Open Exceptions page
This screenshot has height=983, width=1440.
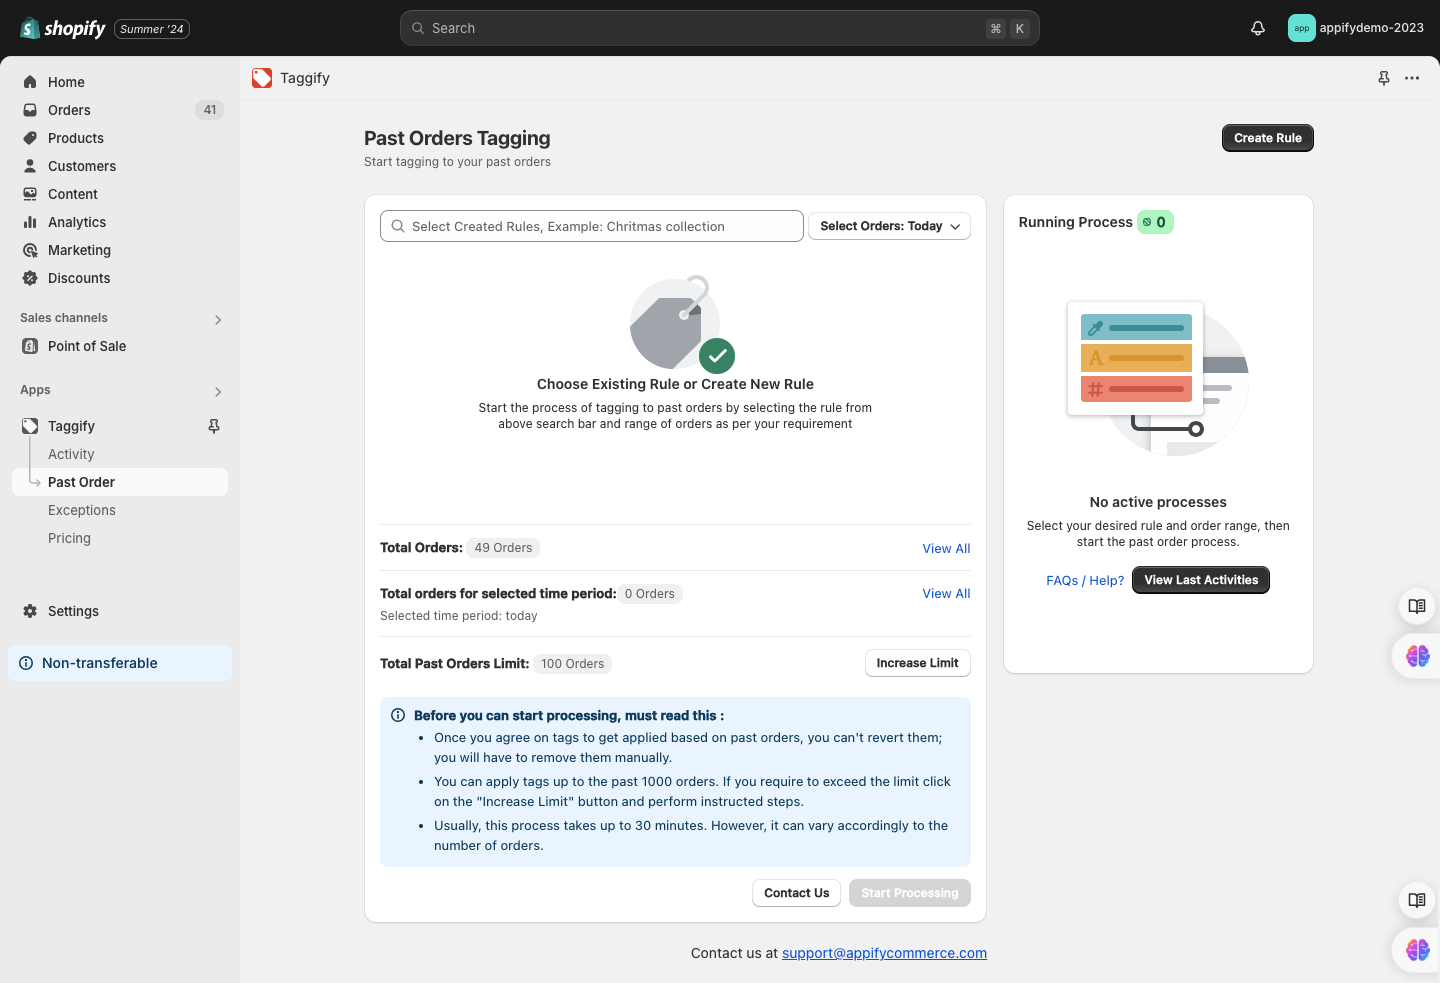tap(82, 510)
